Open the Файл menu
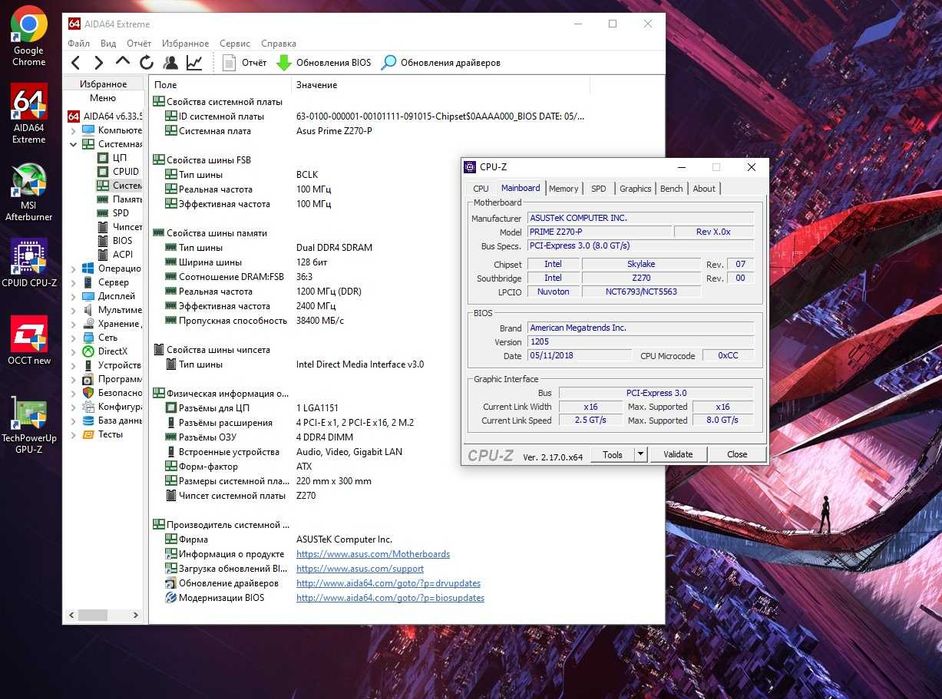The image size is (942, 699). tap(79, 43)
